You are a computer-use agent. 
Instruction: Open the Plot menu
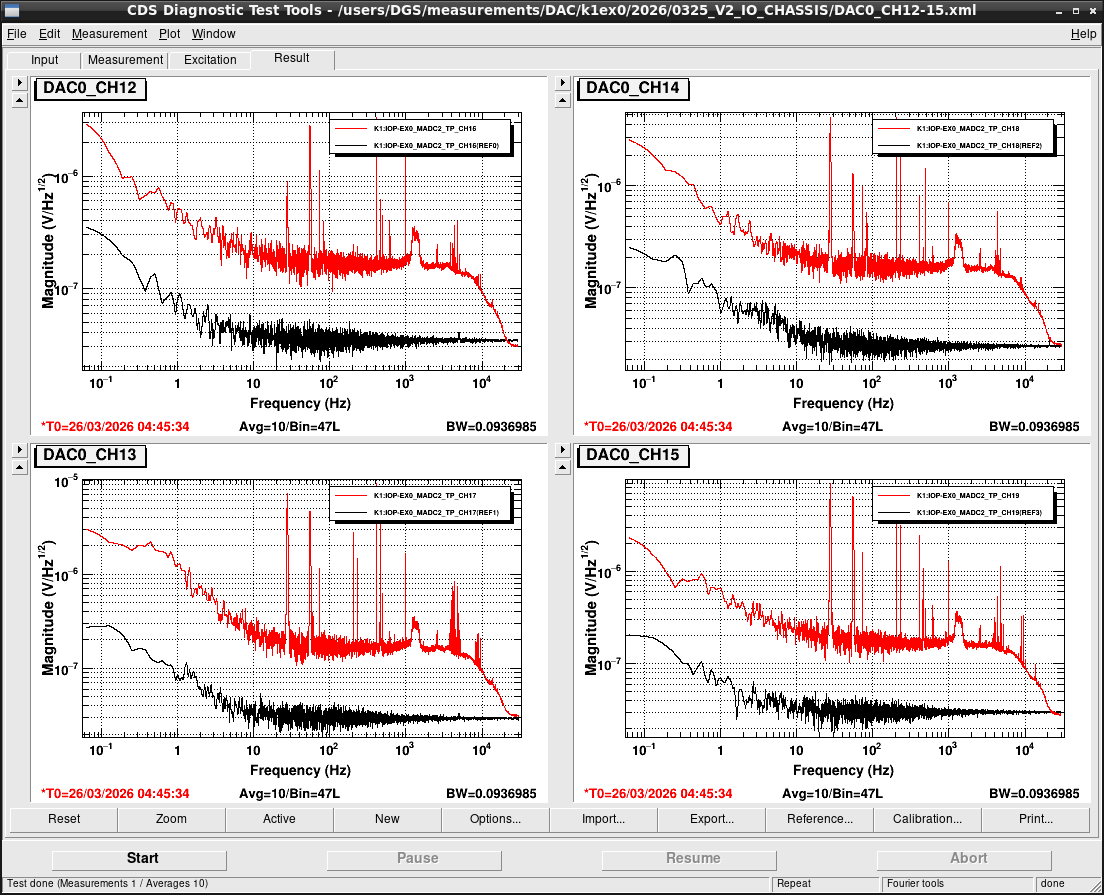click(169, 34)
